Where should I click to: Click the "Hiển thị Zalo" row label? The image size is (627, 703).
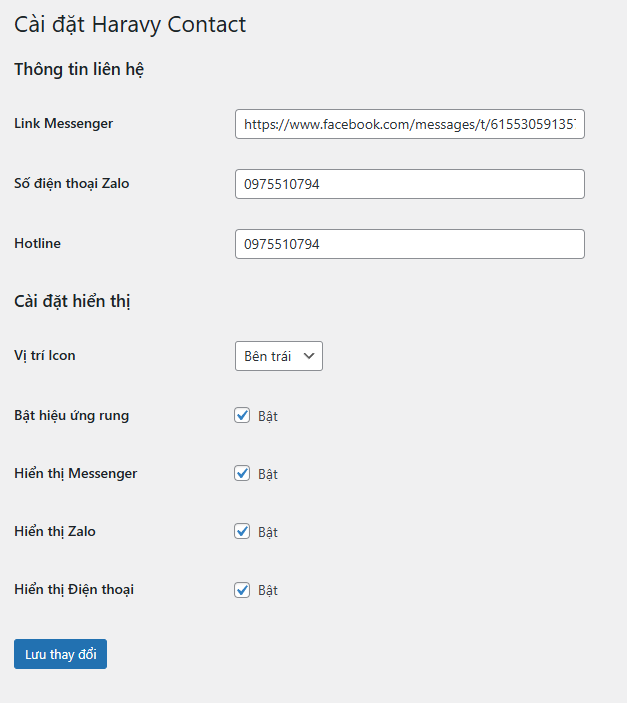pos(55,531)
